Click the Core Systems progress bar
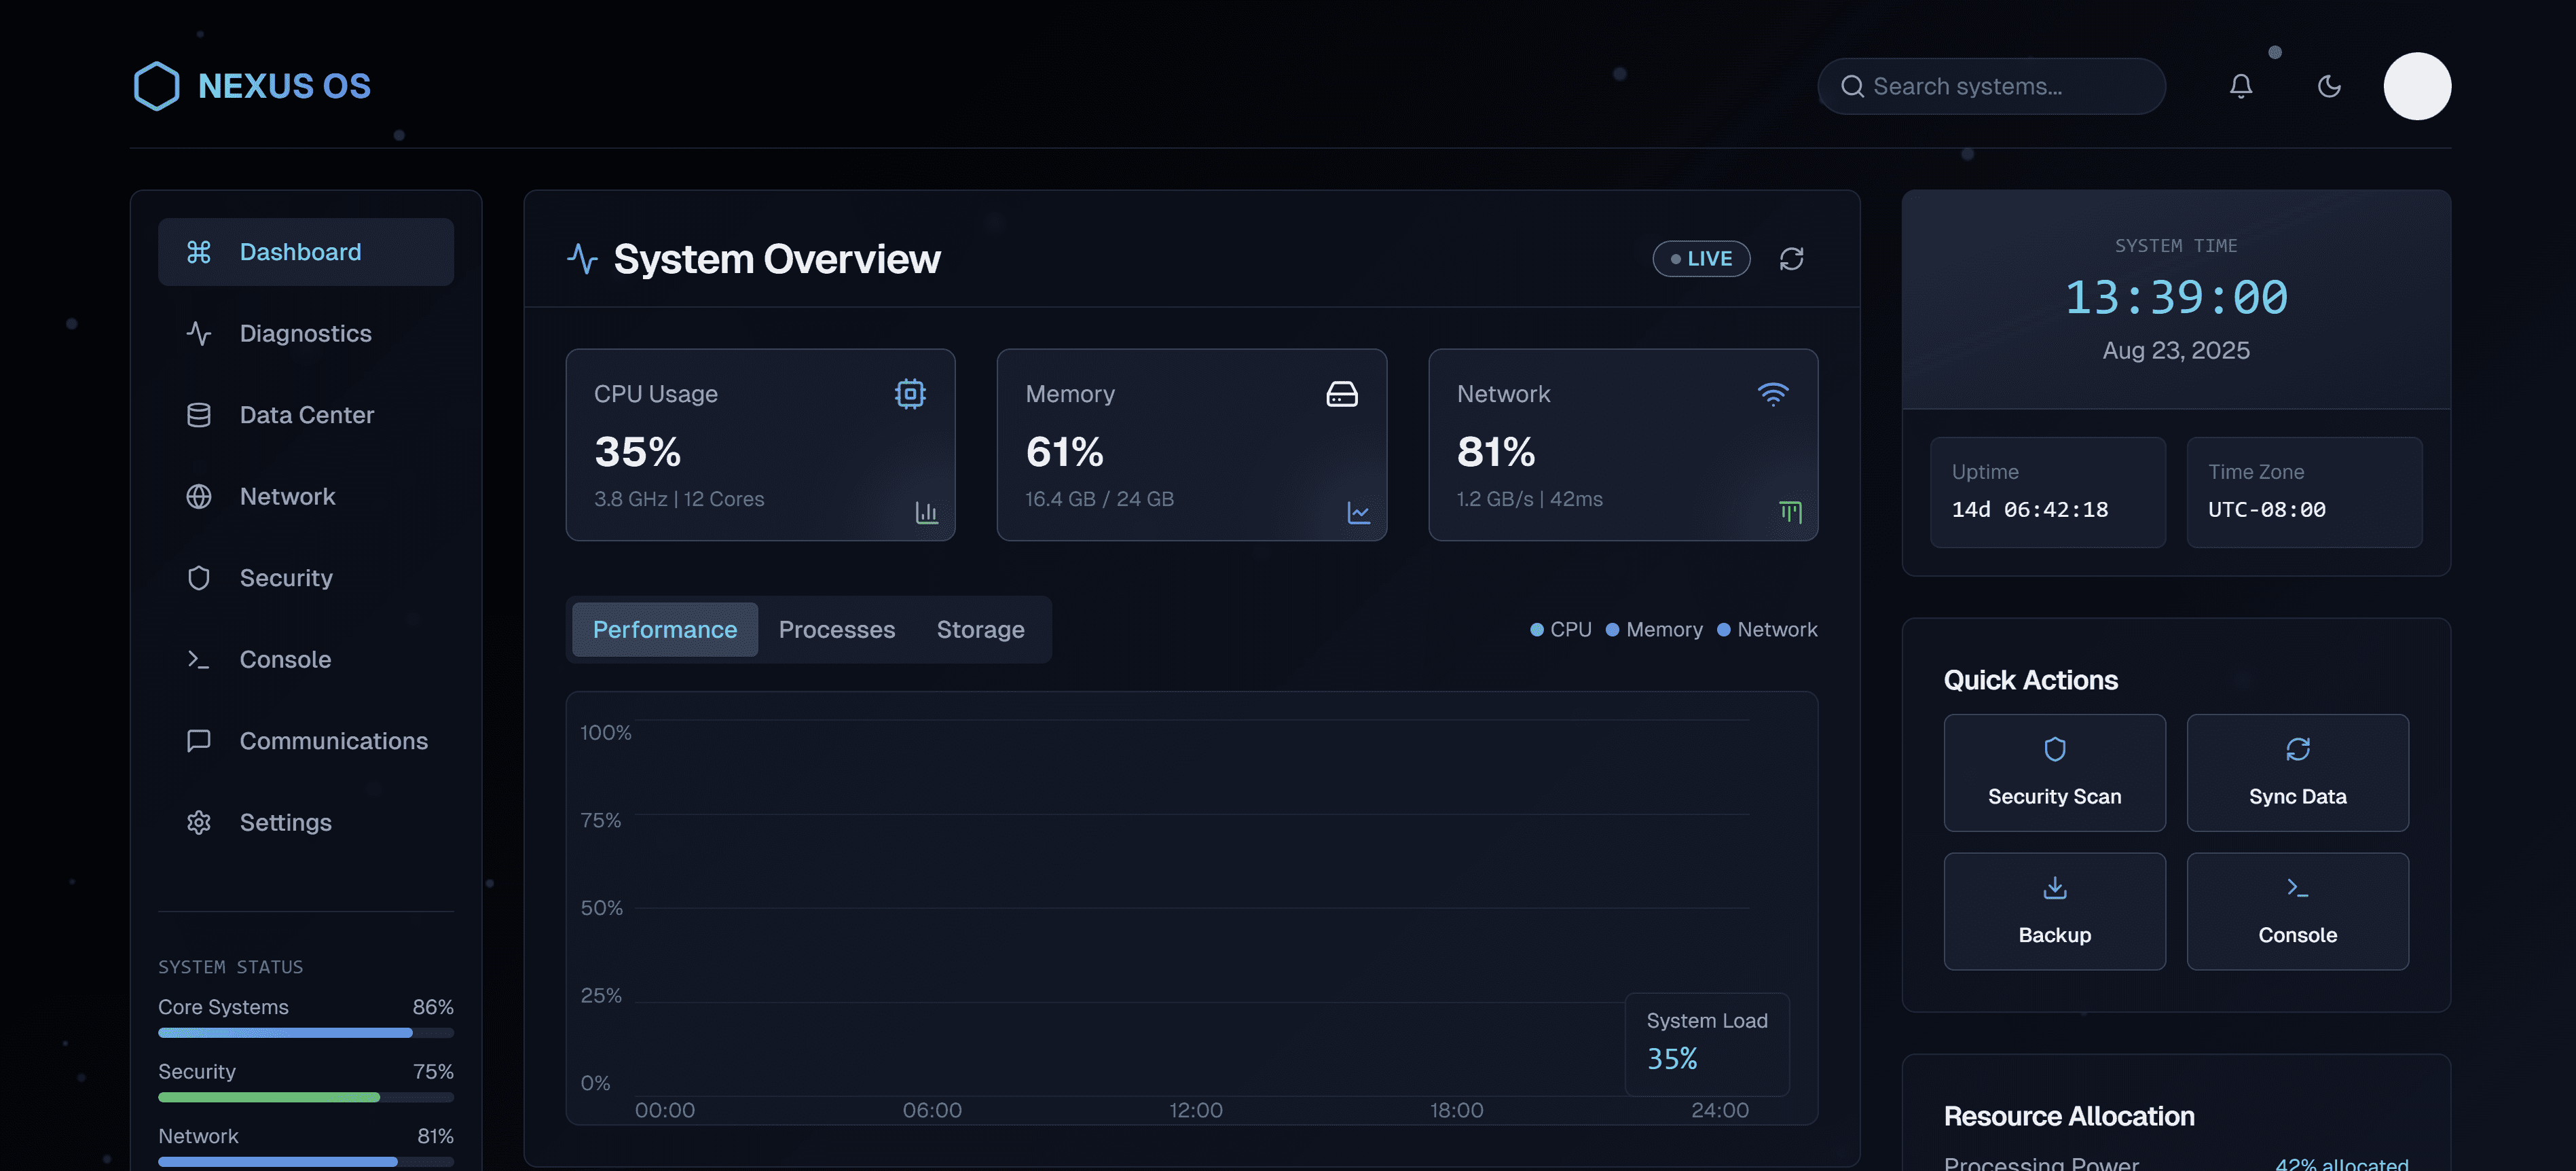 point(305,1032)
